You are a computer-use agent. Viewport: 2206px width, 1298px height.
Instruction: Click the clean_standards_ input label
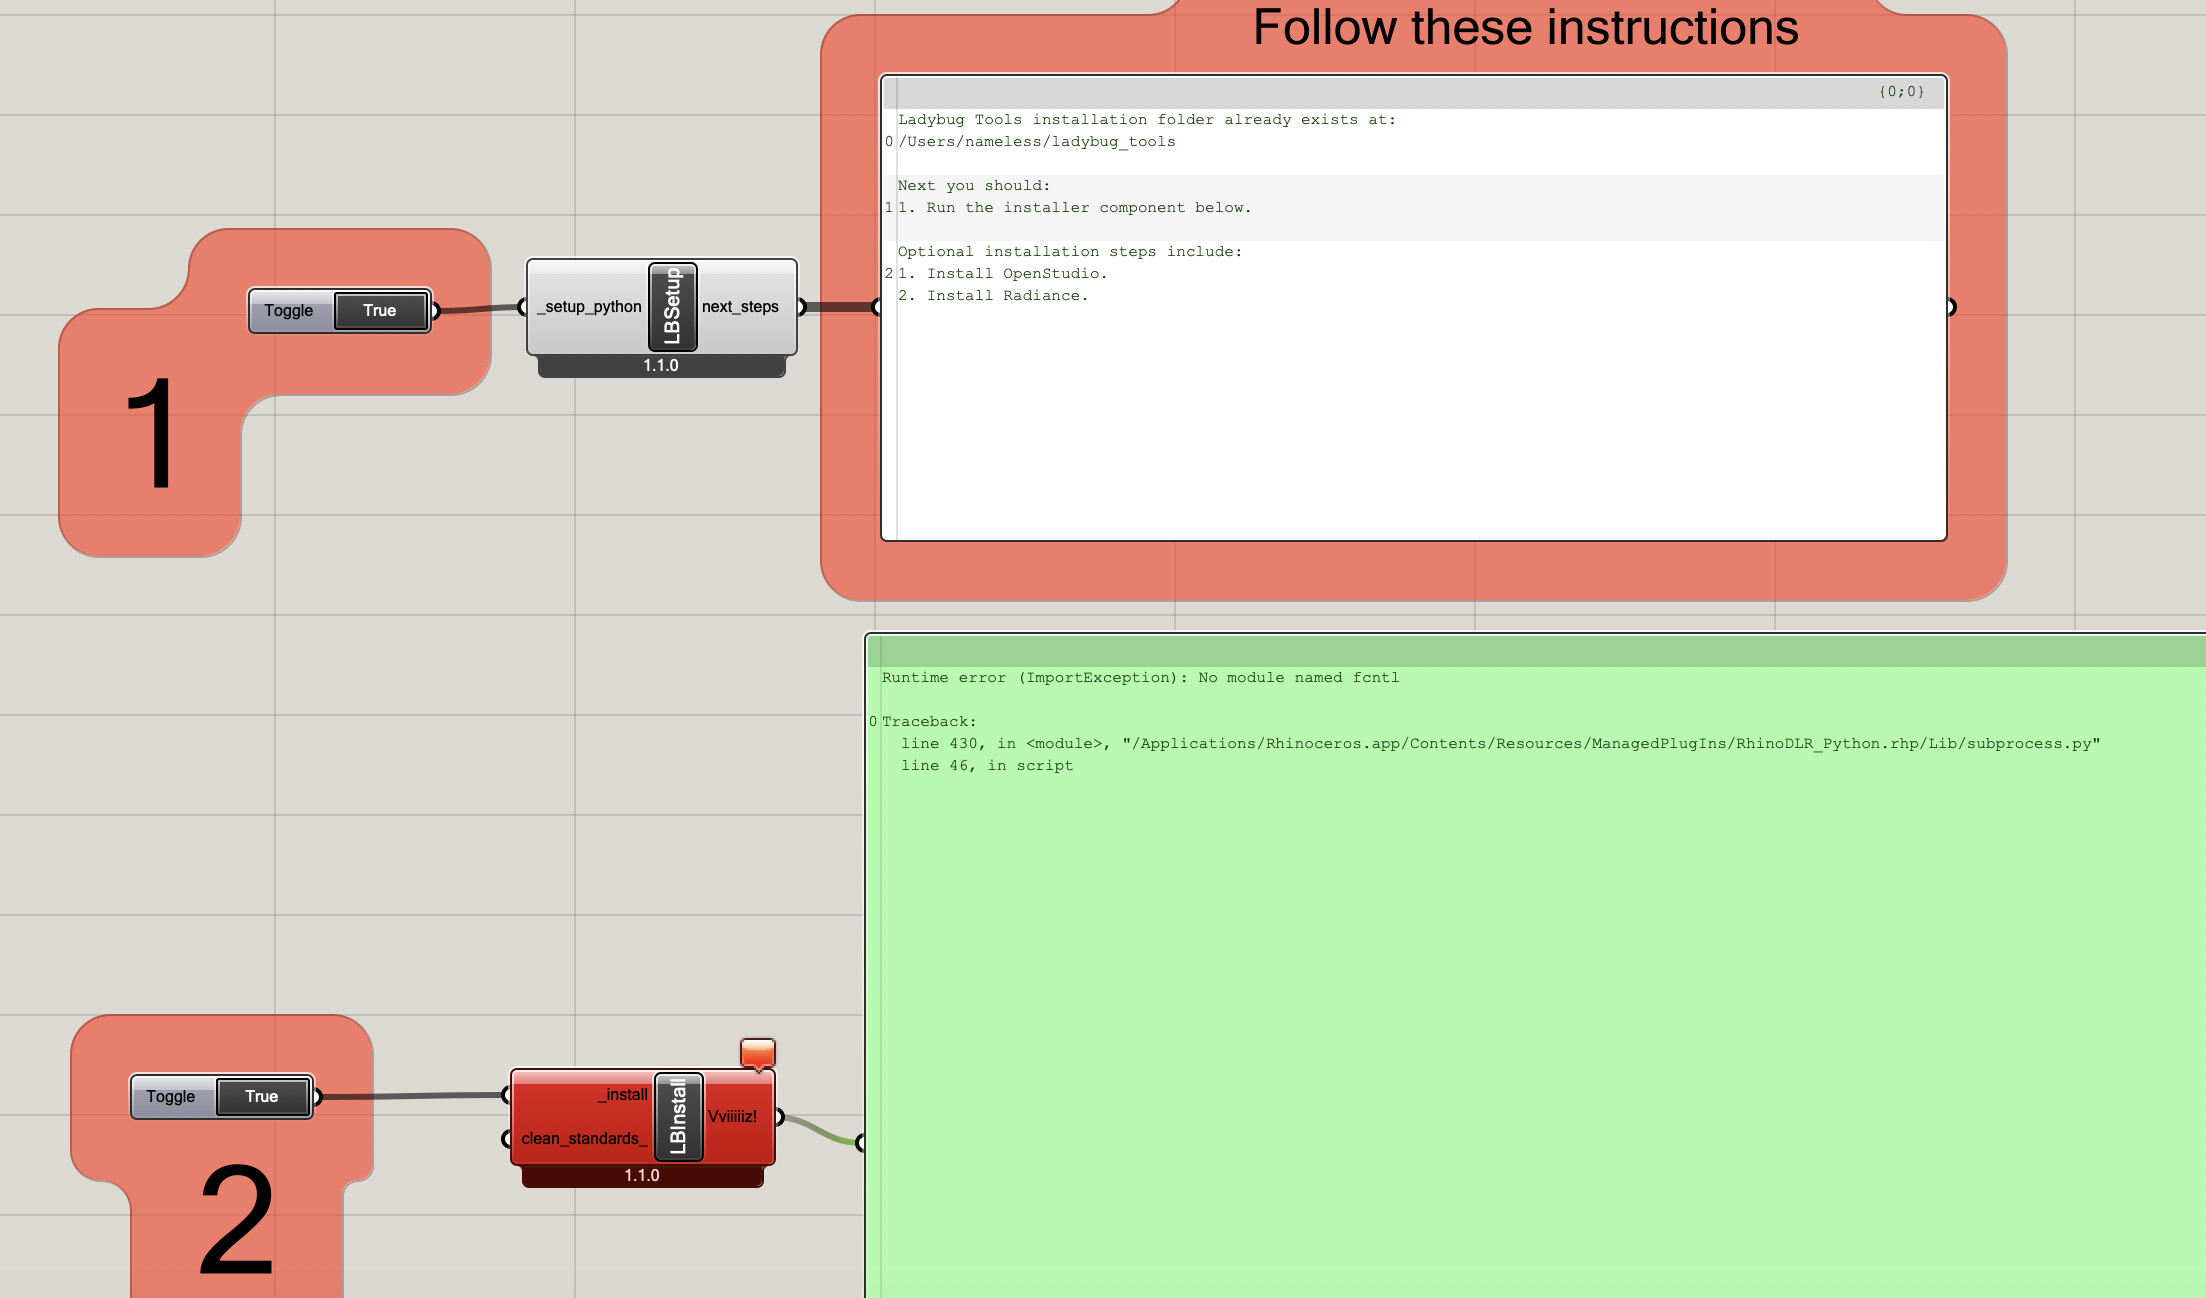click(x=584, y=1138)
